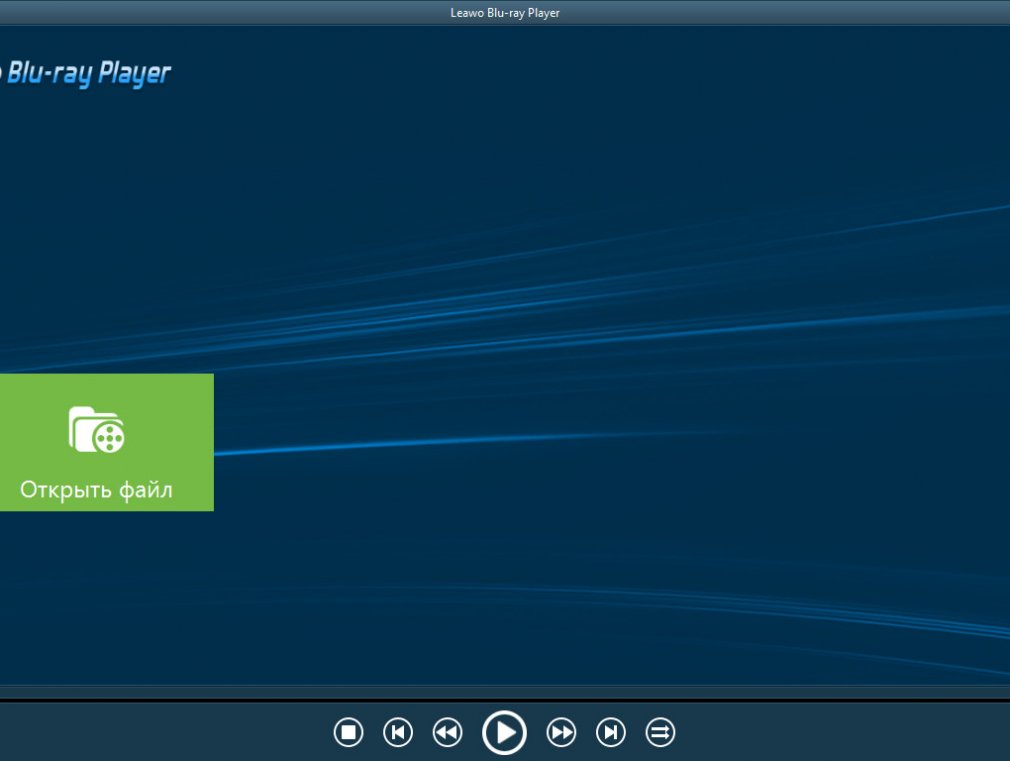Fast forward with the double-right-arrow button
1010x761 pixels.
coord(561,732)
